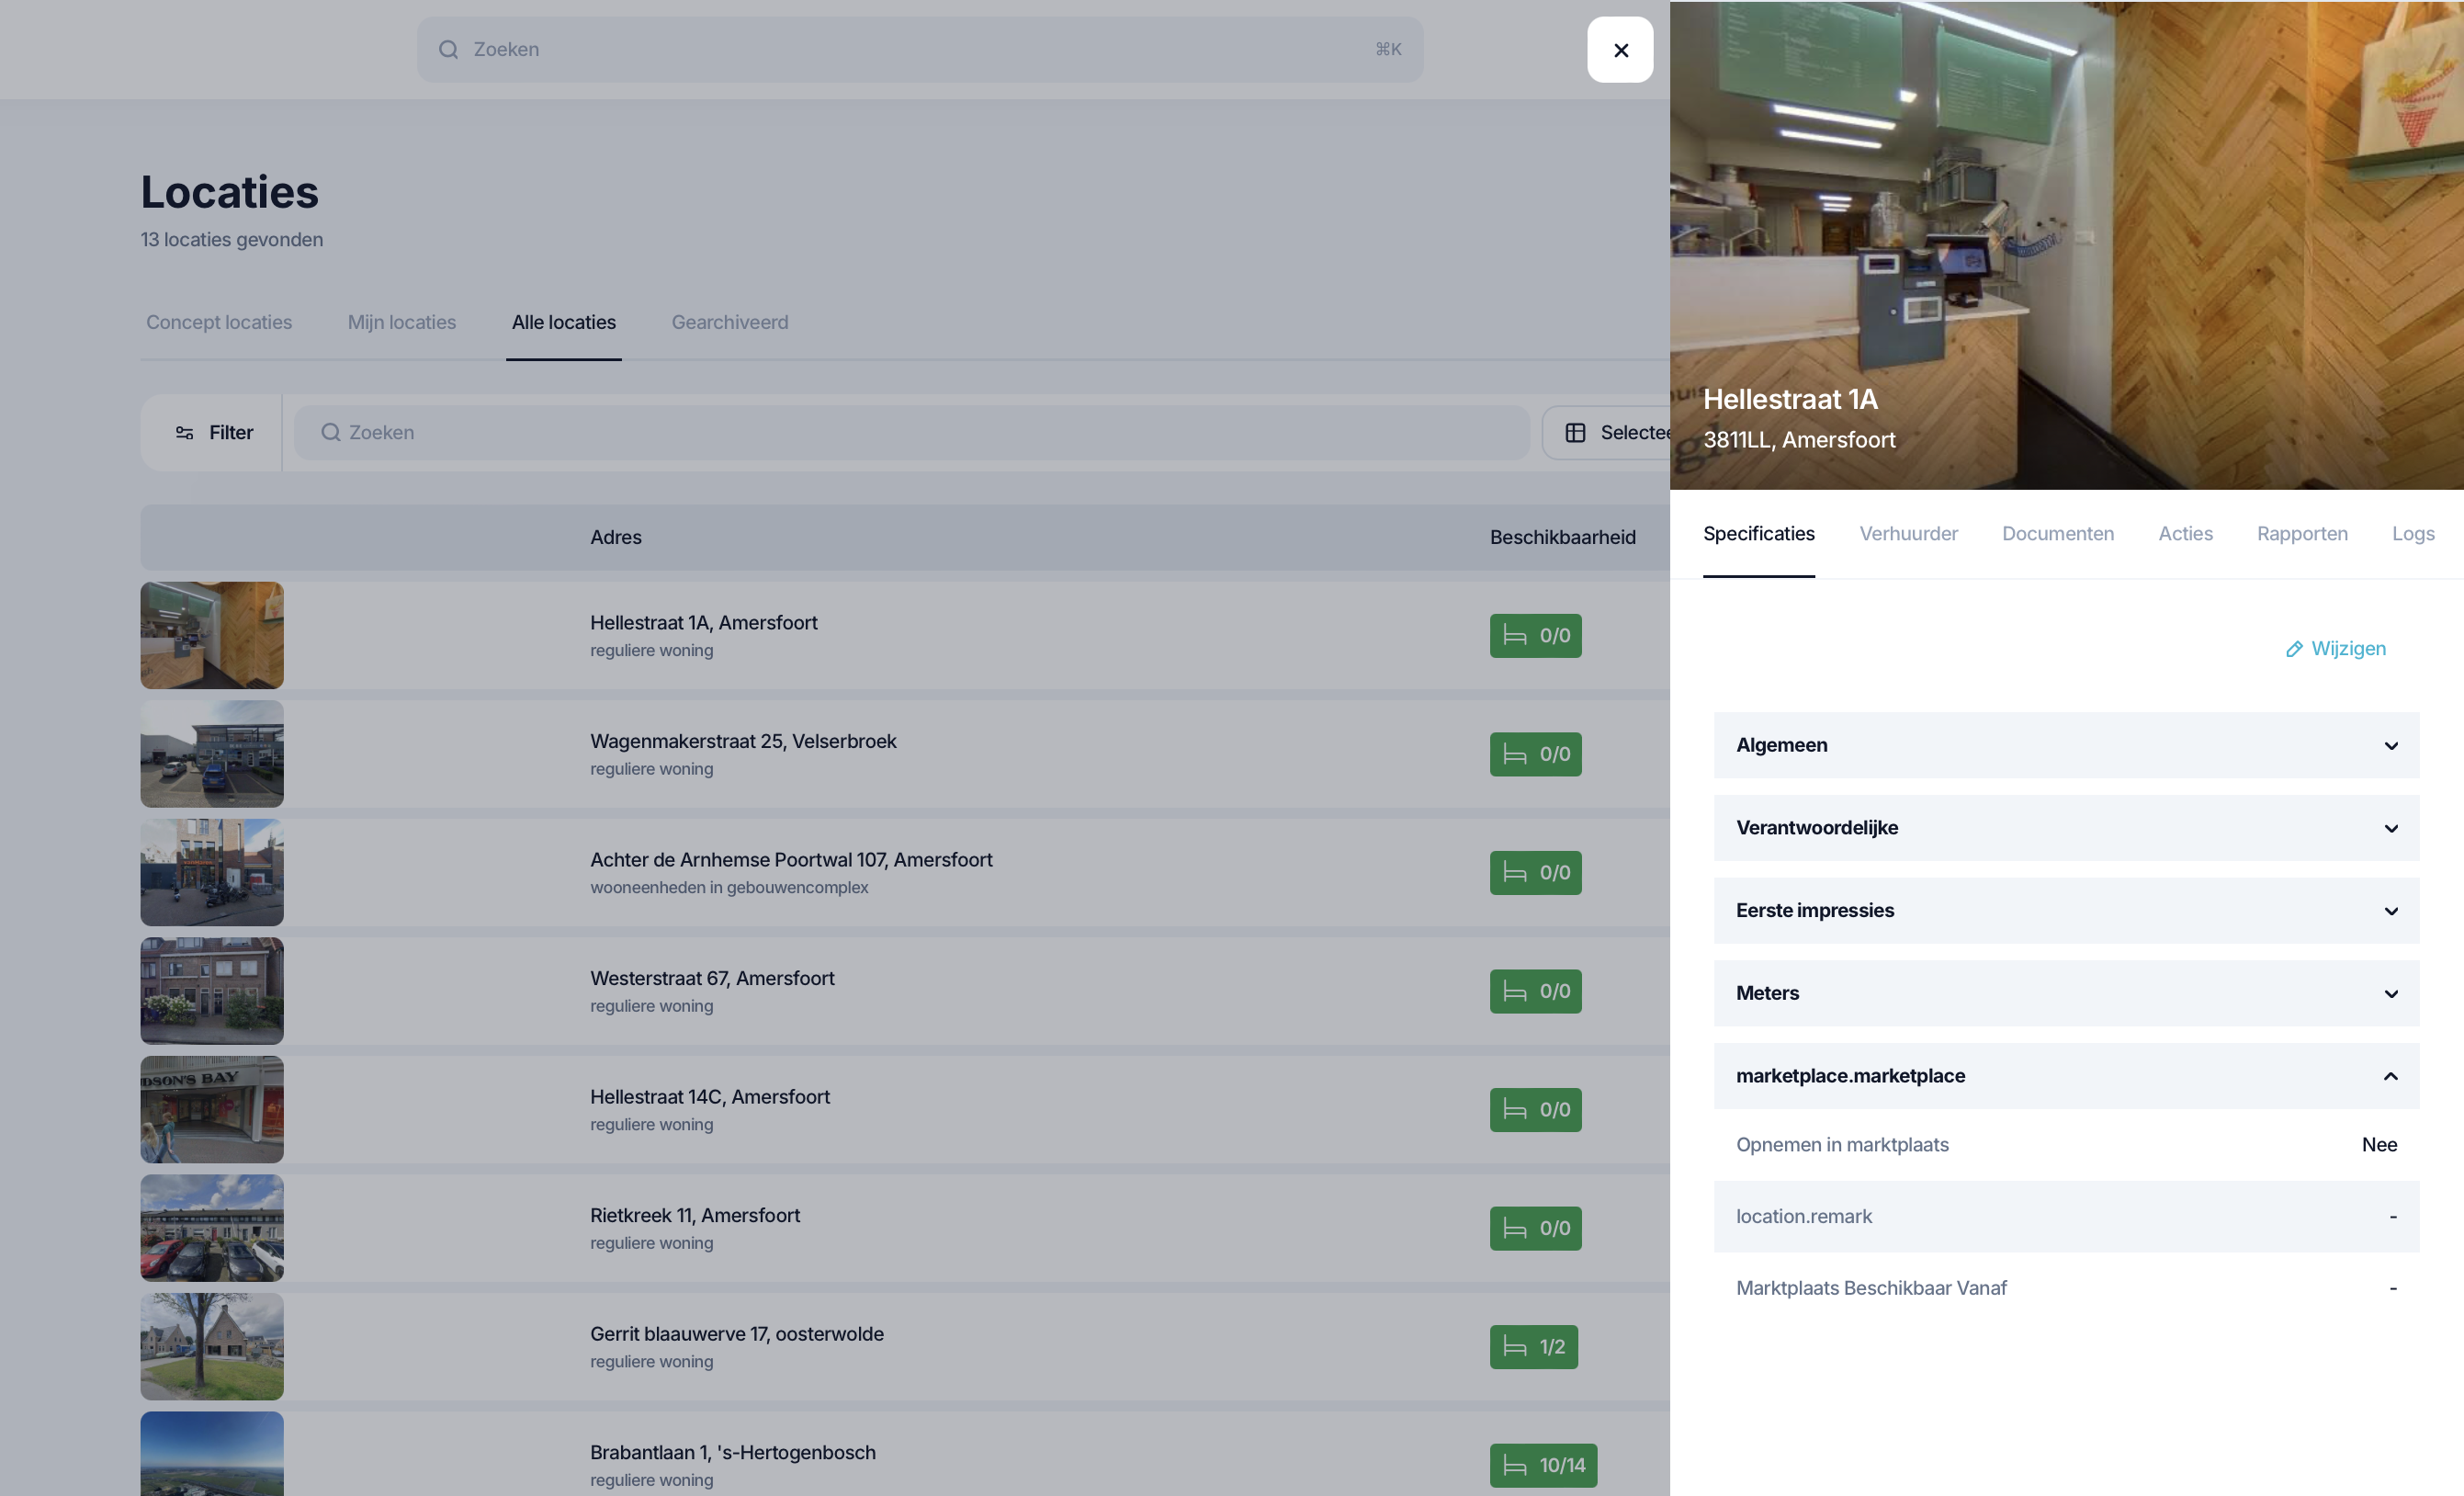Expand the Meters section chevron
Viewport: 2464px width, 1496px height.
coord(2390,994)
